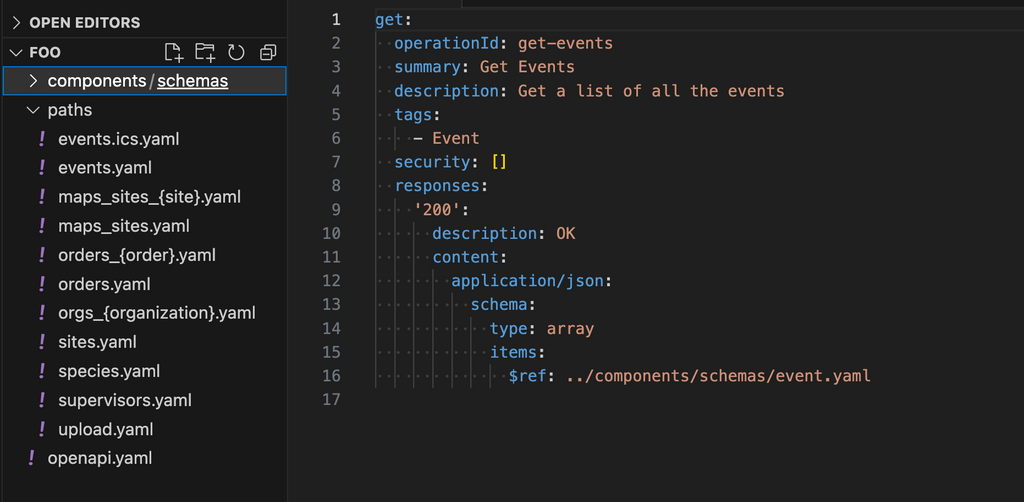
Task: Click the 'schema' key on line 13
Action: [x=498, y=304]
